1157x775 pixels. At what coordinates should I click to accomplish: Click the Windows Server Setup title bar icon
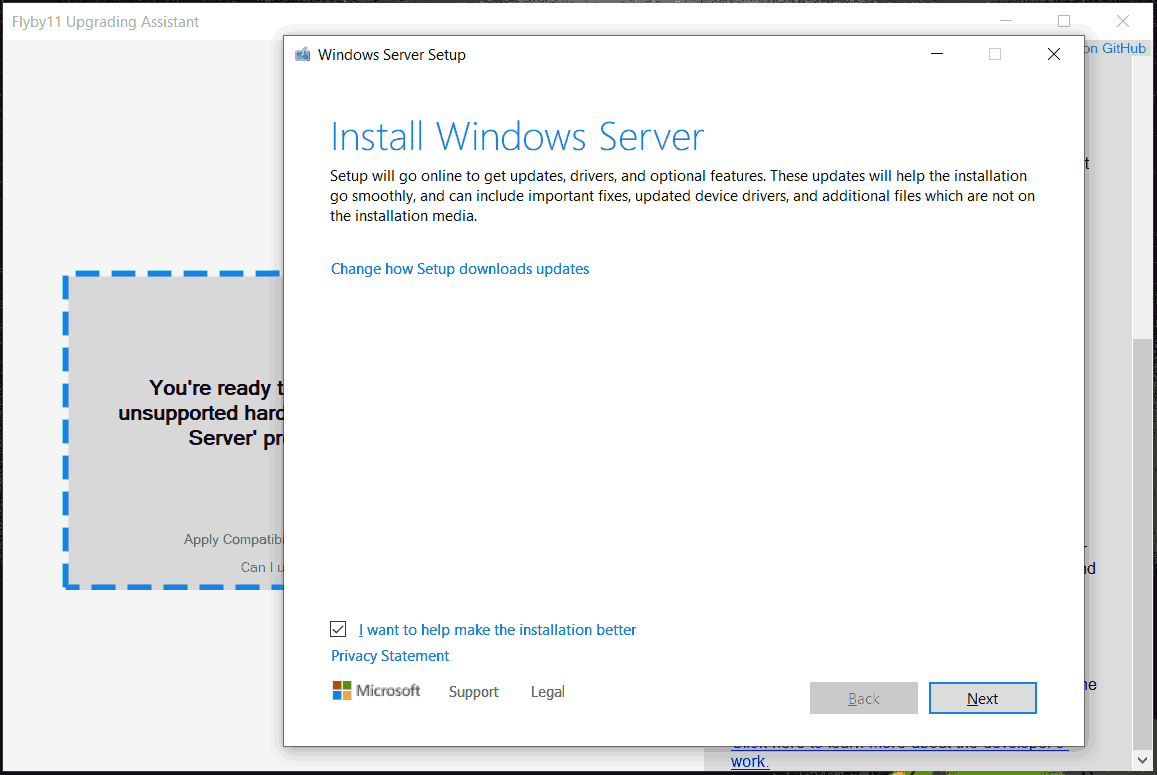[302, 54]
